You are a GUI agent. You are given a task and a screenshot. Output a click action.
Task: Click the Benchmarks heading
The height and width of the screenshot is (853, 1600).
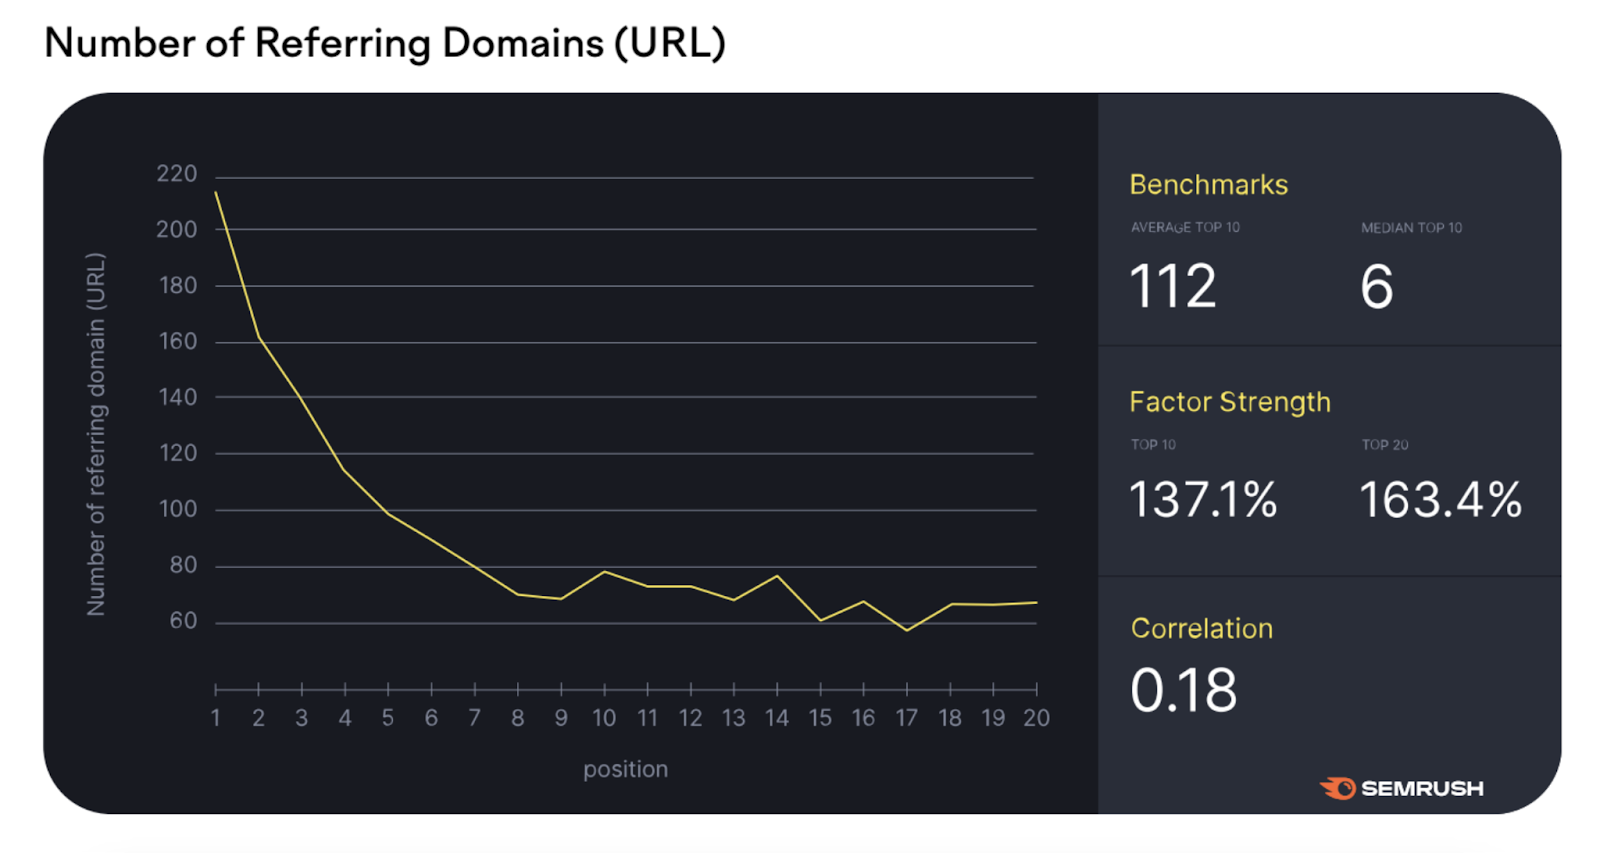coord(1208,185)
